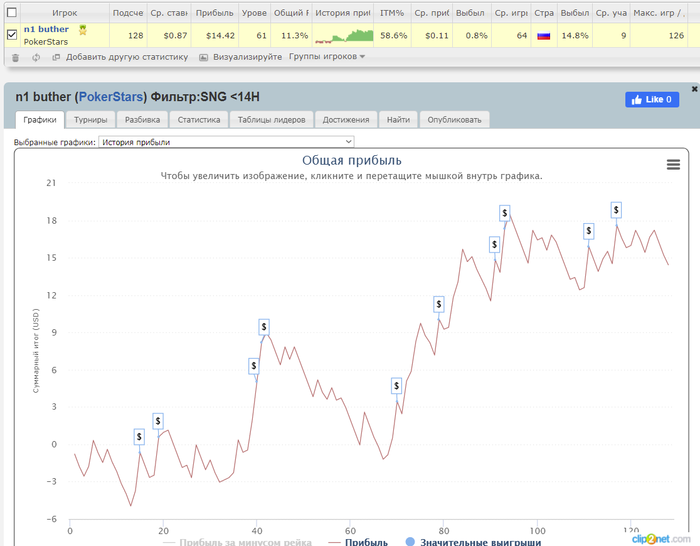The width and height of the screenshot is (700, 546).
Task: Click the refresh arrows icon
Action: tap(36, 58)
